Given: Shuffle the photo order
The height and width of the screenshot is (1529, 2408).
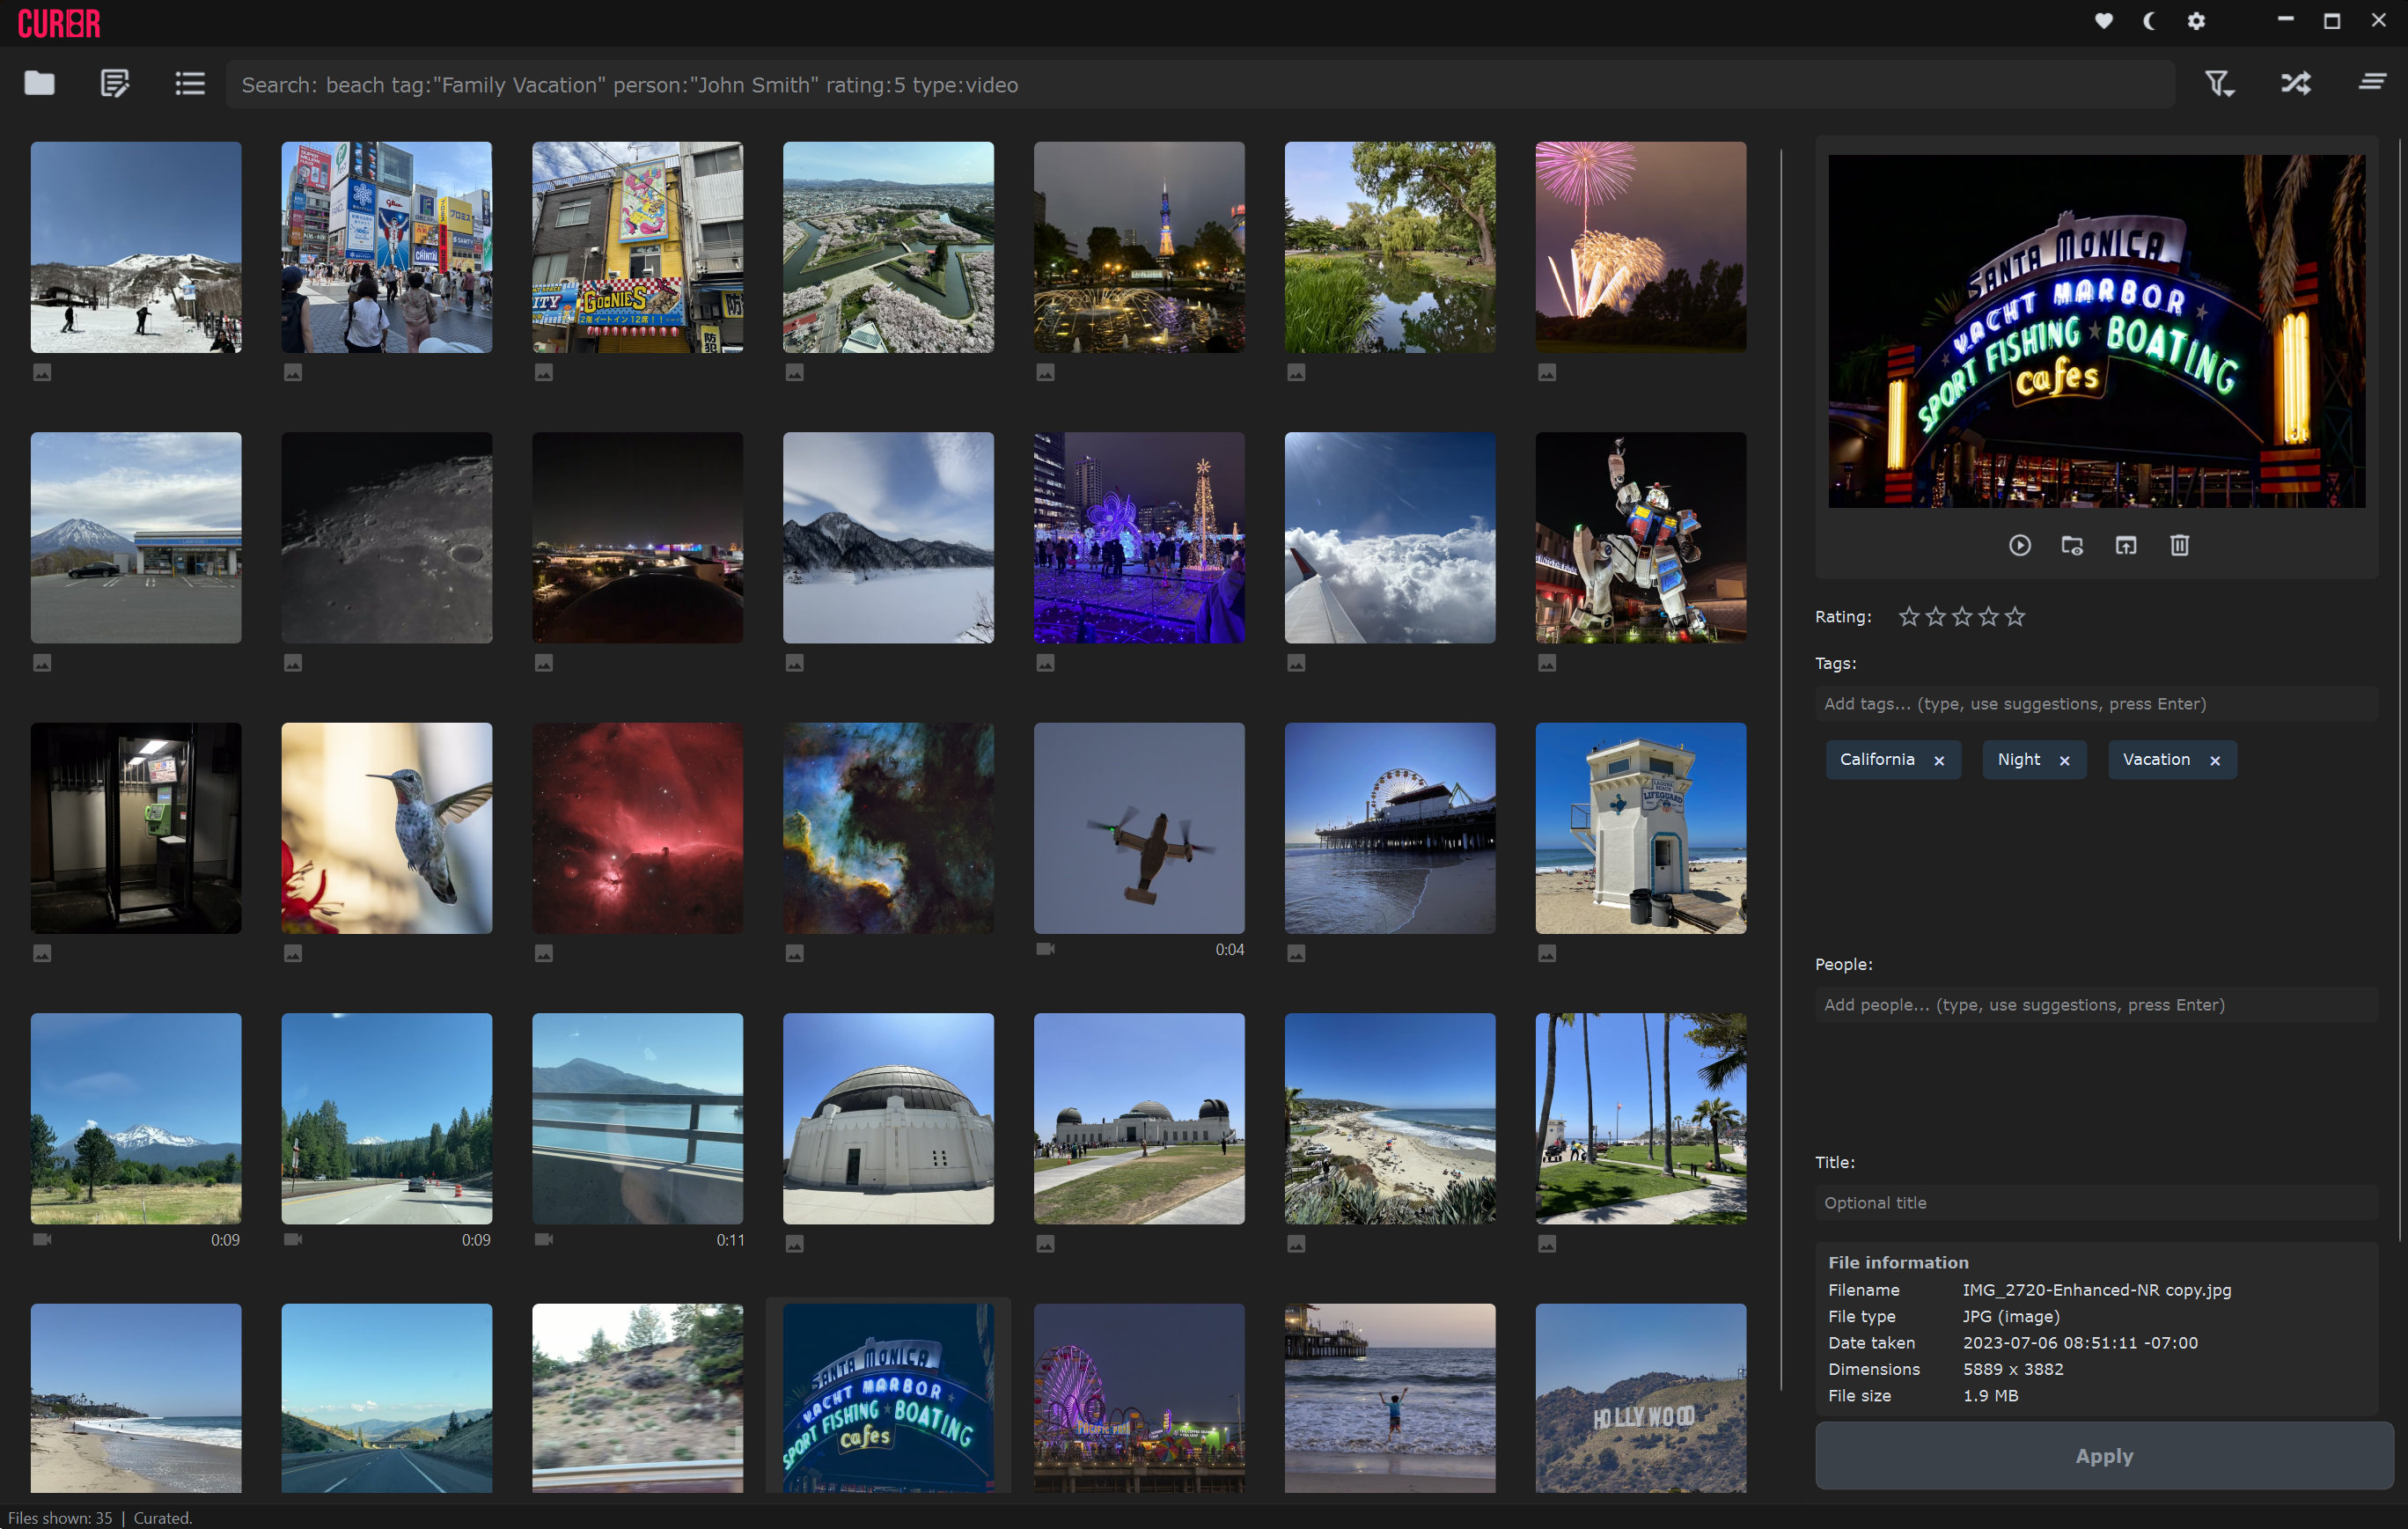Looking at the screenshot, I should [x=2296, y=83].
